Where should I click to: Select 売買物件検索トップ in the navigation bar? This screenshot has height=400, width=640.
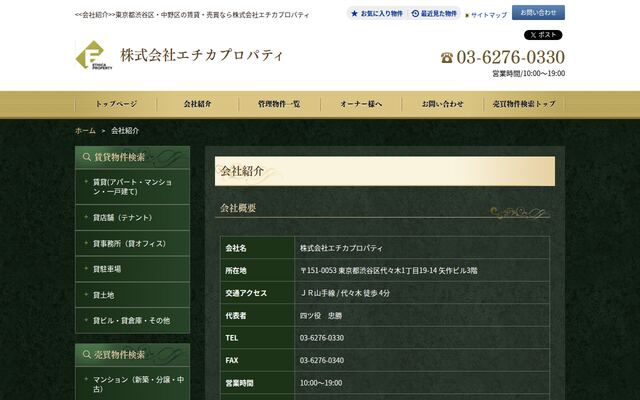(524, 104)
